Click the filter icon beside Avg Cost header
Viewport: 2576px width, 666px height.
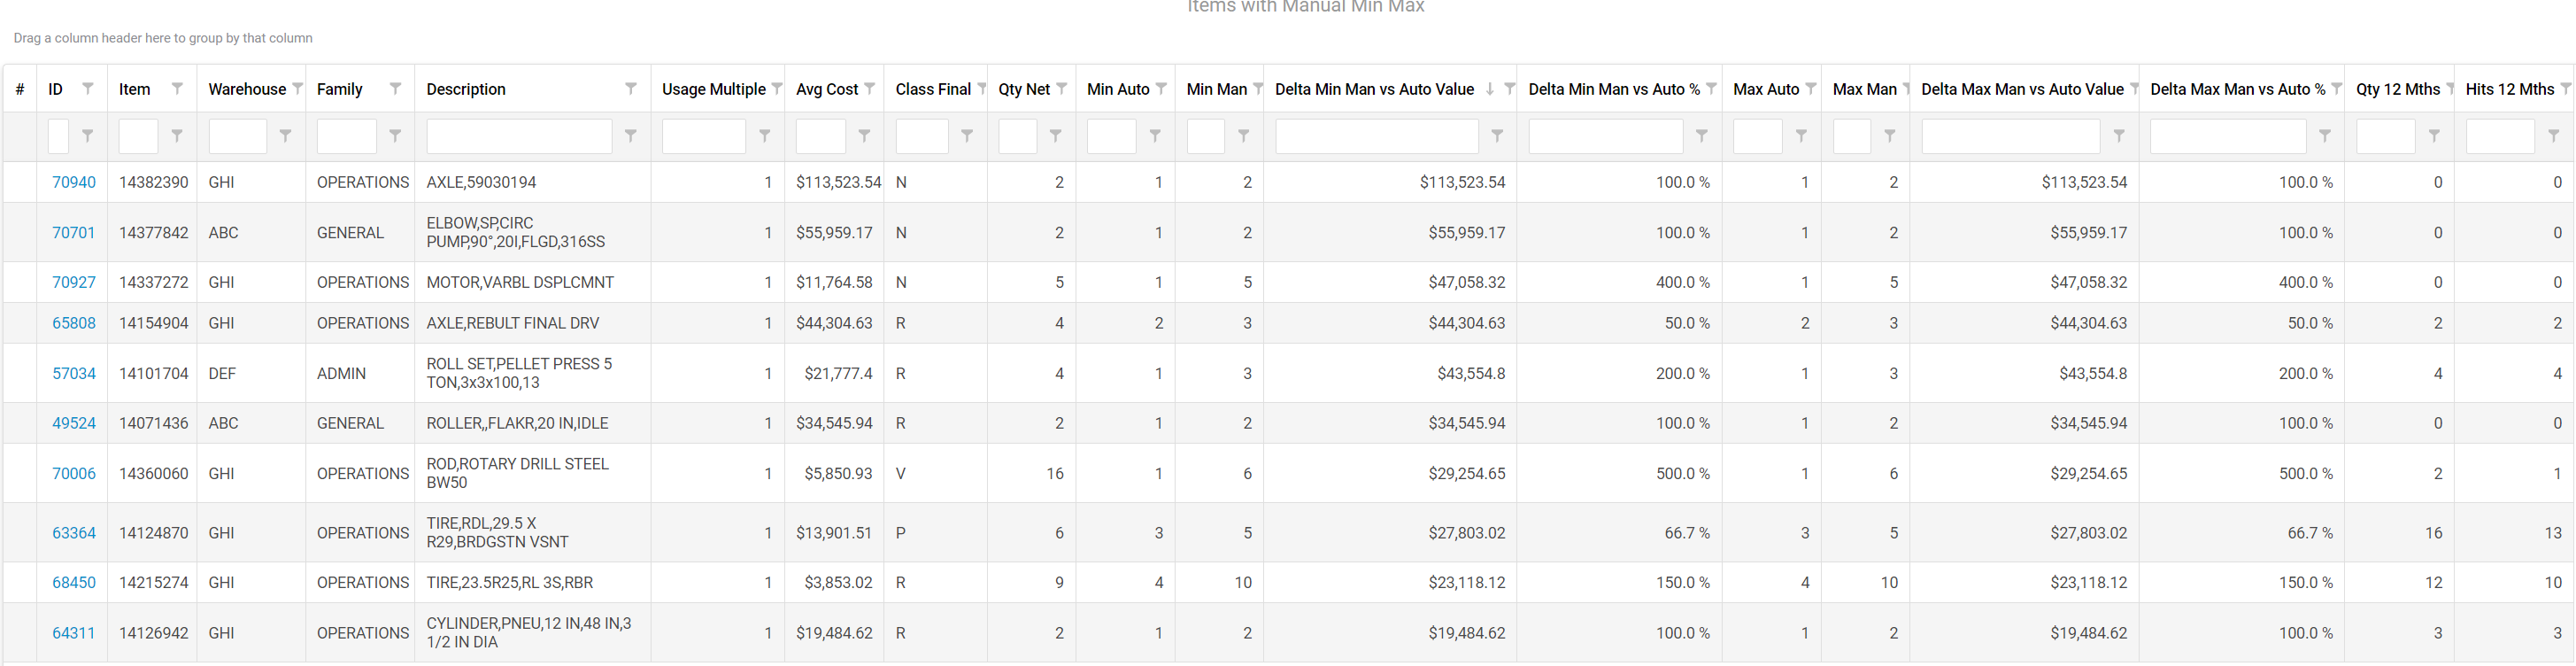point(870,89)
